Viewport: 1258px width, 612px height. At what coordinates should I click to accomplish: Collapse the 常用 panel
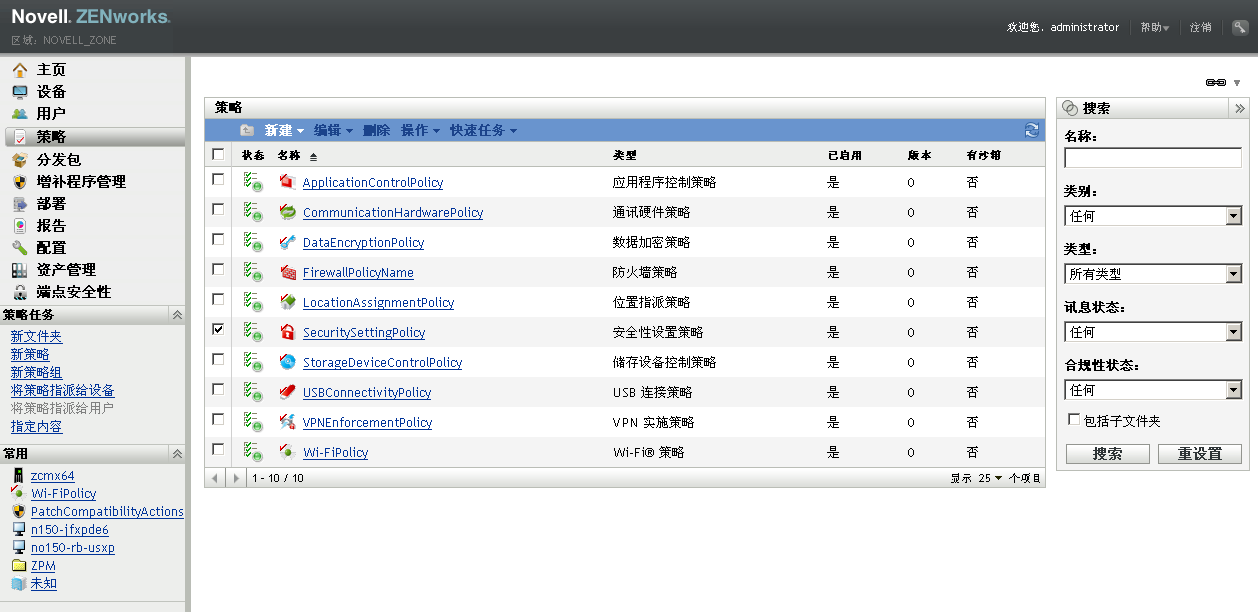pyautogui.click(x=177, y=454)
